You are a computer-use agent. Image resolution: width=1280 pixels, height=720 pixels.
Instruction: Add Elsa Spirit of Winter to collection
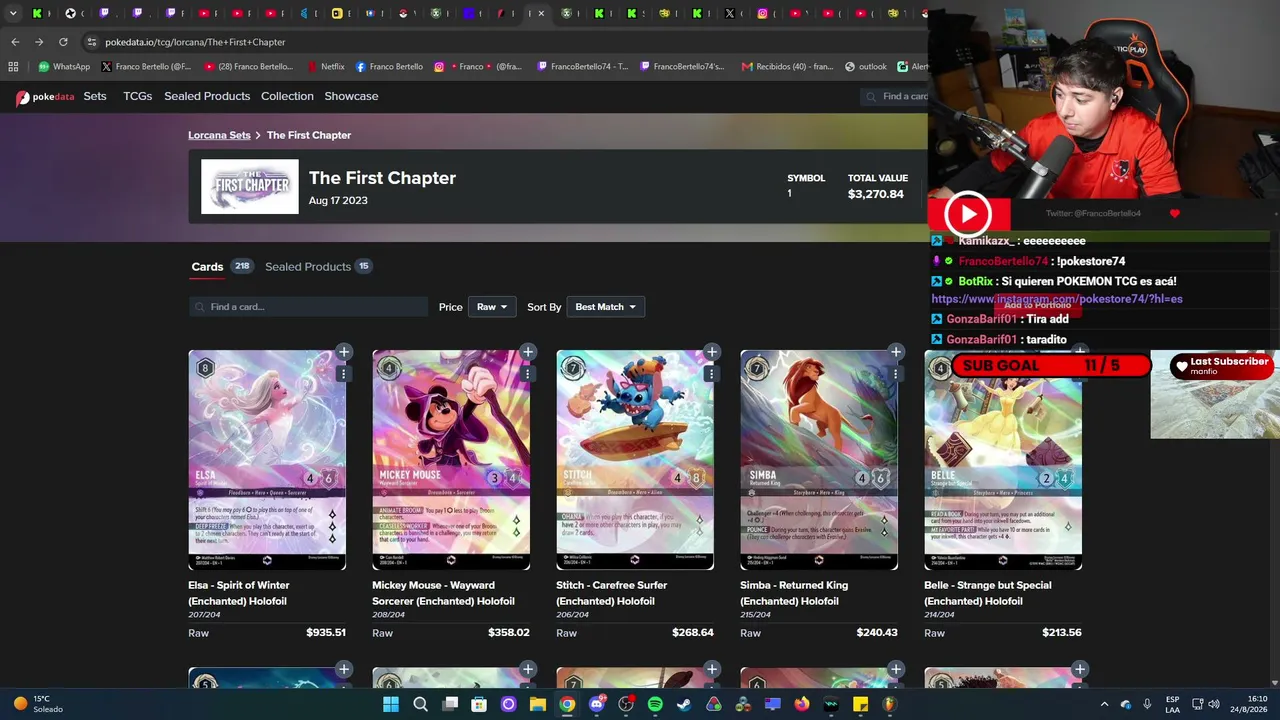344,352
